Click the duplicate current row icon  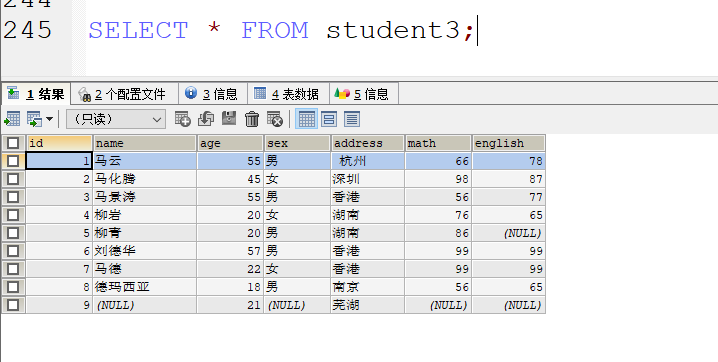coord(206,119)
